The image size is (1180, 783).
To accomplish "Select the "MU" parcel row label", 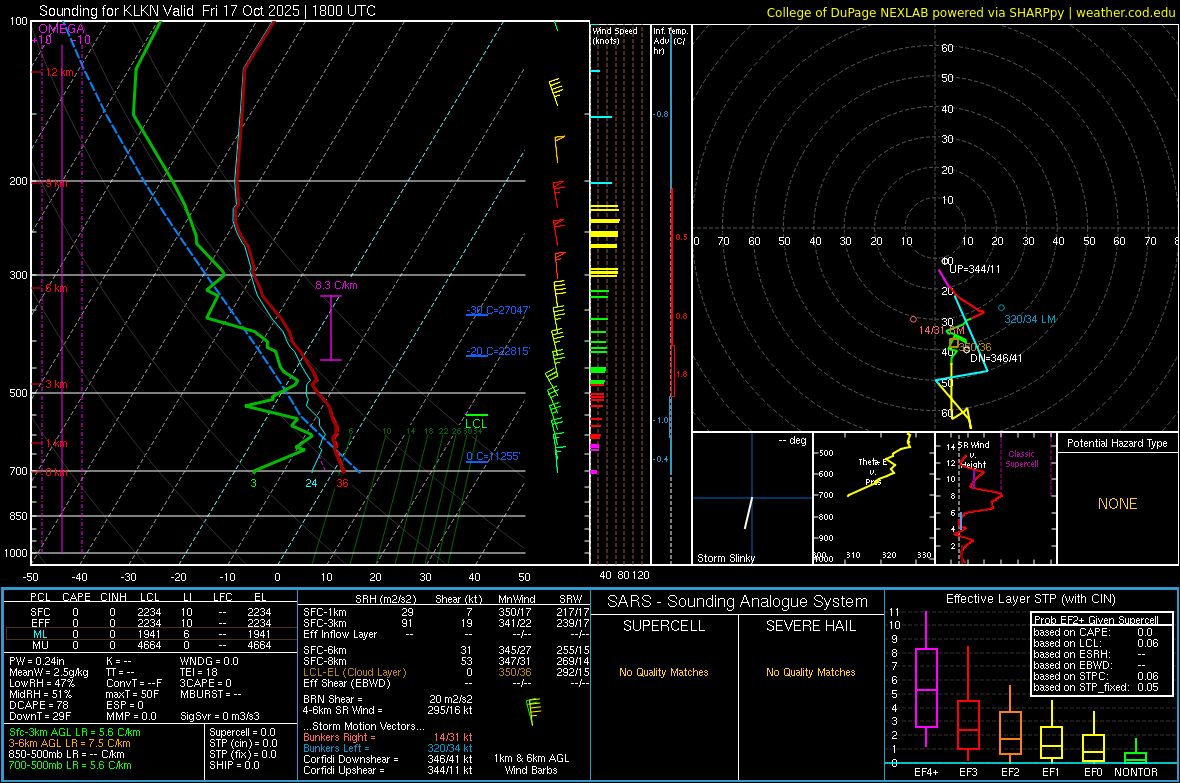I will [x=41, y=645].
